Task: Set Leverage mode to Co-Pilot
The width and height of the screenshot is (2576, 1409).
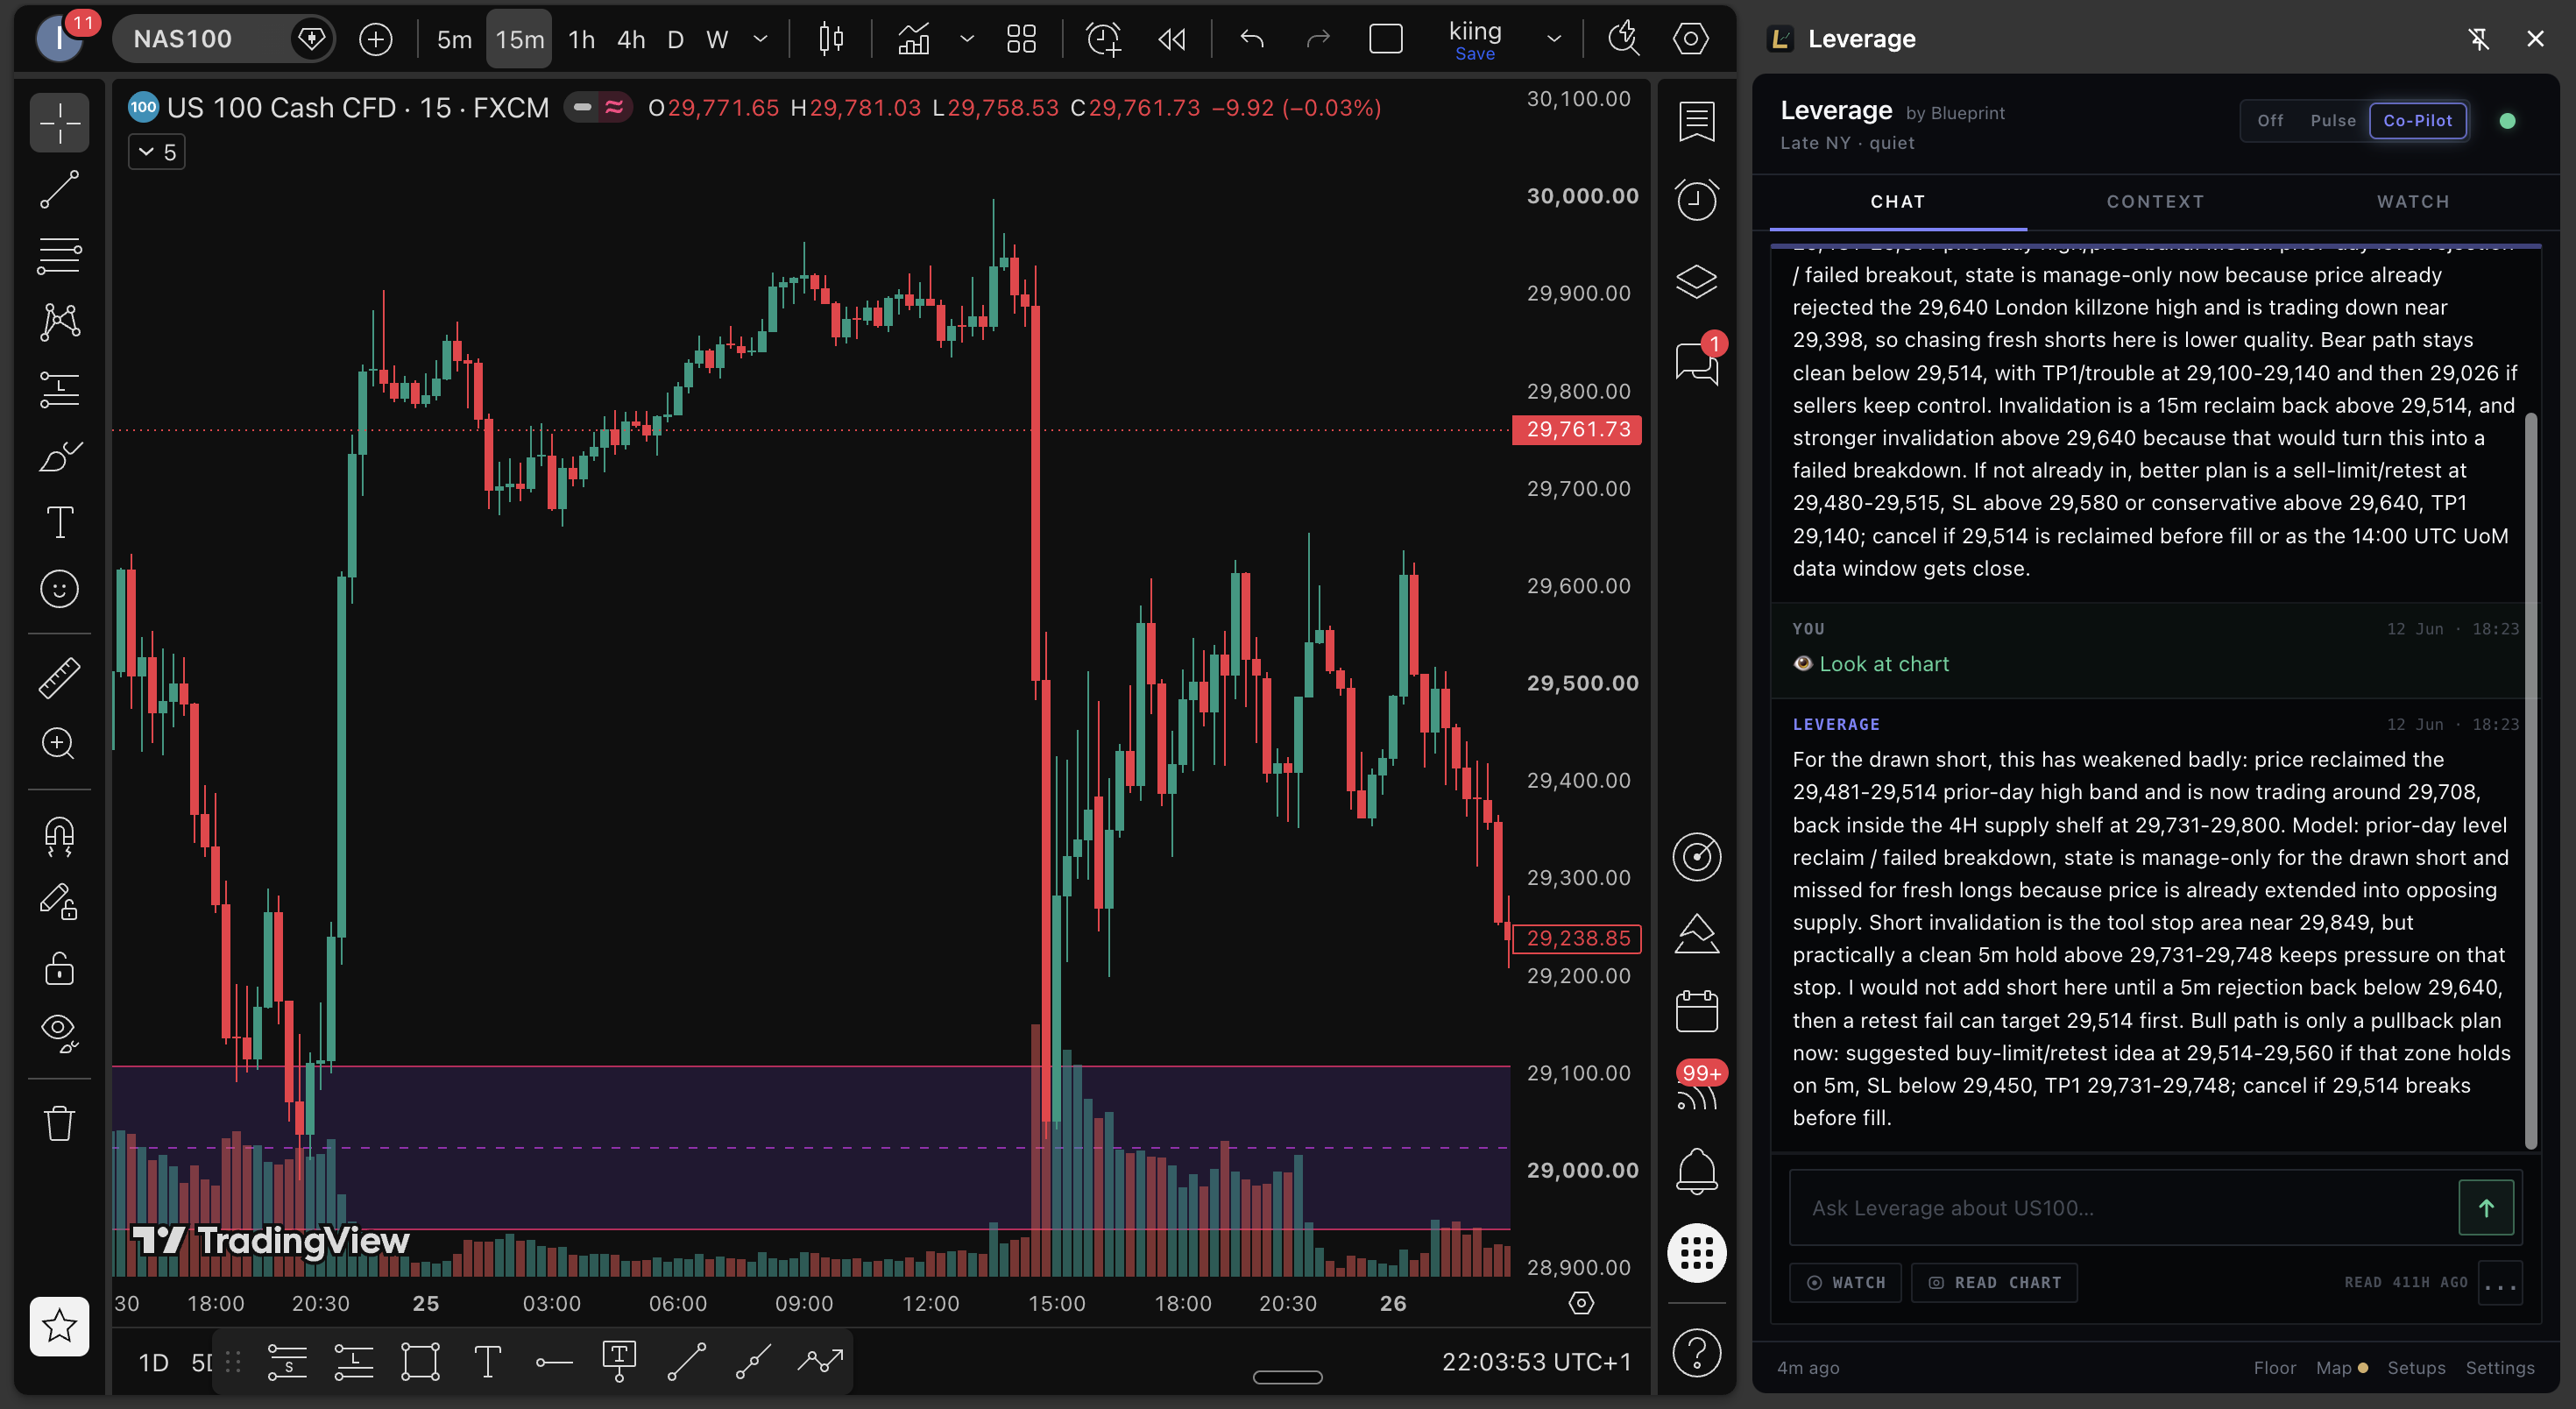Action: (x=2417, y=121)
